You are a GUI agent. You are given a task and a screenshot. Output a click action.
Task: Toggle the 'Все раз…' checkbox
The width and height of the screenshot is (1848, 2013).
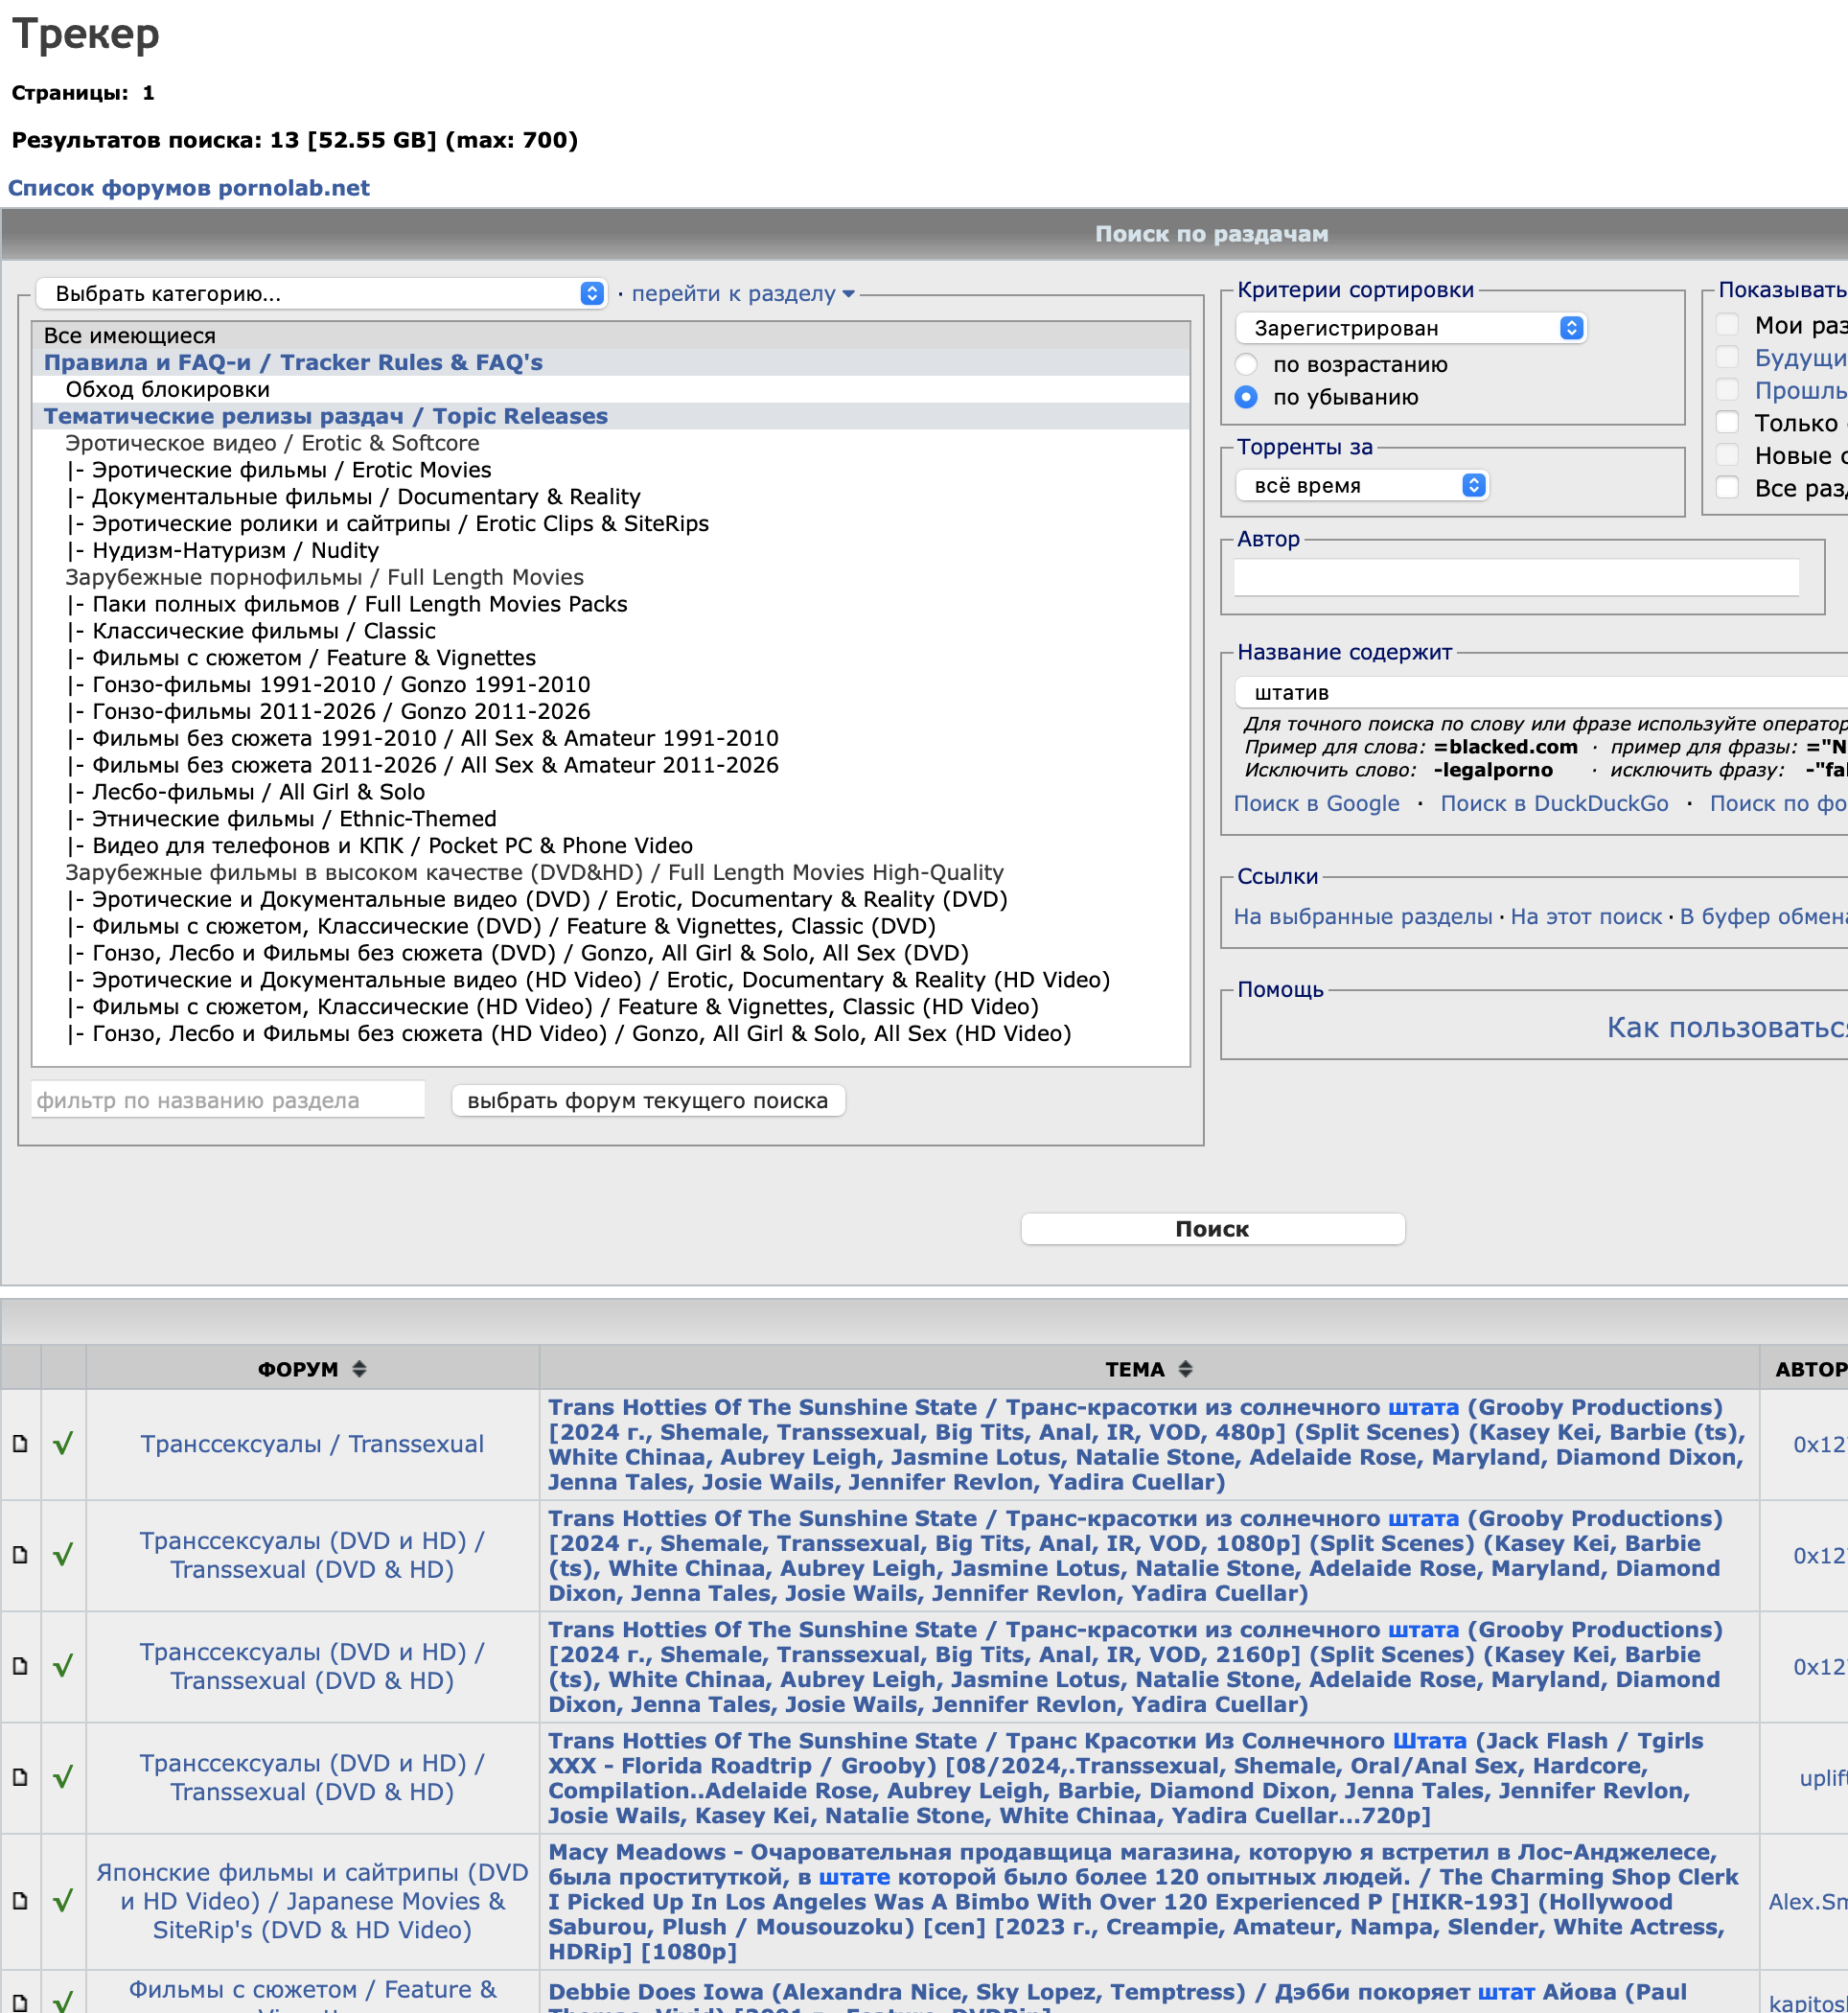coord(1727,487)
